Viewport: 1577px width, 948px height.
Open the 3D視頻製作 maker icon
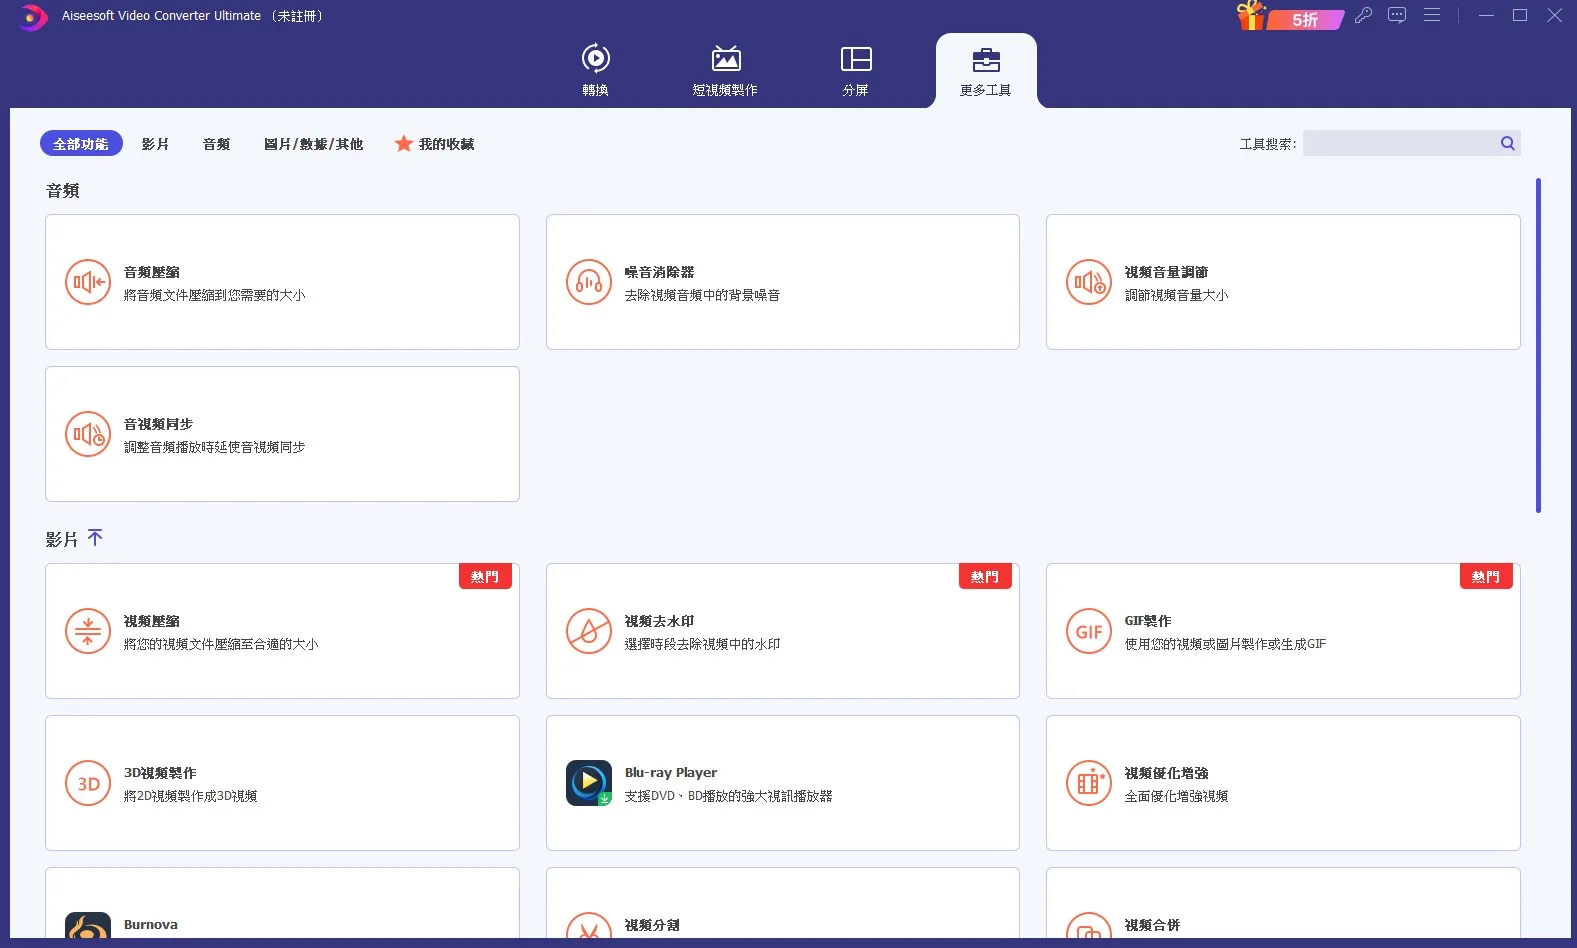88,783
